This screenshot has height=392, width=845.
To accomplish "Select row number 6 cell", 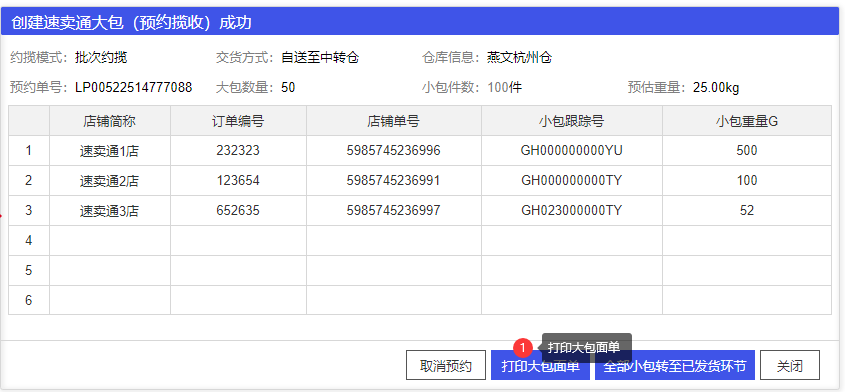I will 29,300.
